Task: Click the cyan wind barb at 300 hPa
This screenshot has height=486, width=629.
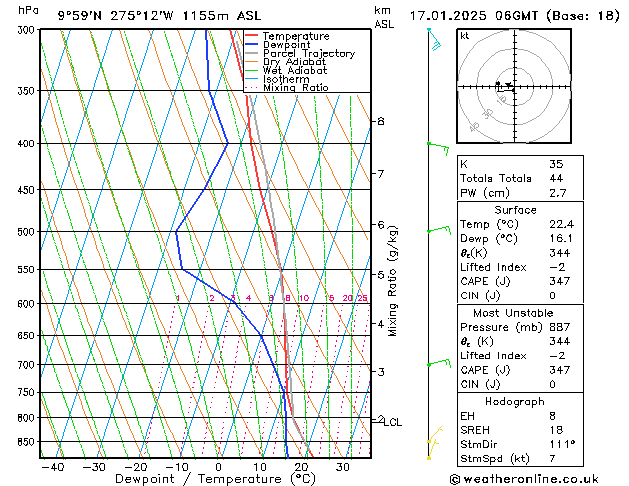Action: 434,39
